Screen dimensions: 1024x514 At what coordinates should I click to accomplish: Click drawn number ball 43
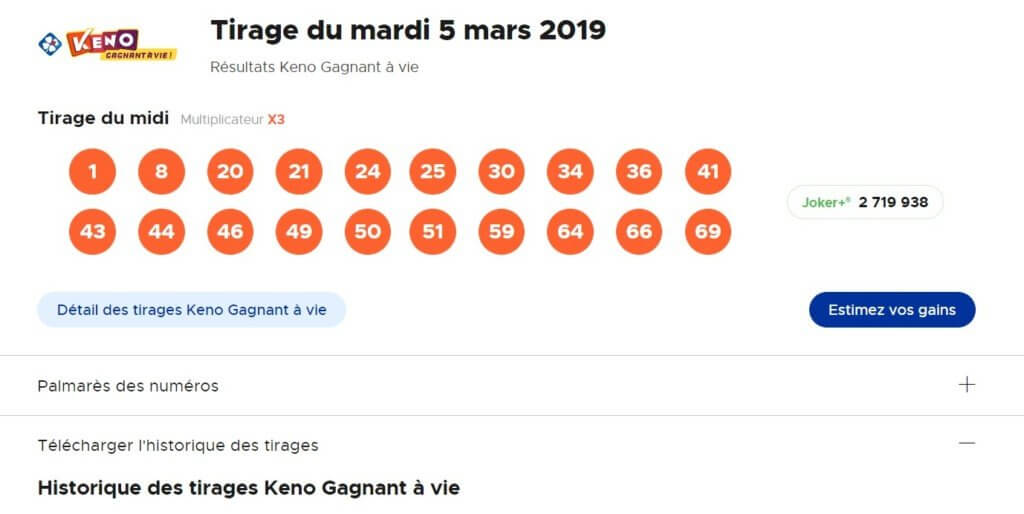[x=92, y=232]
